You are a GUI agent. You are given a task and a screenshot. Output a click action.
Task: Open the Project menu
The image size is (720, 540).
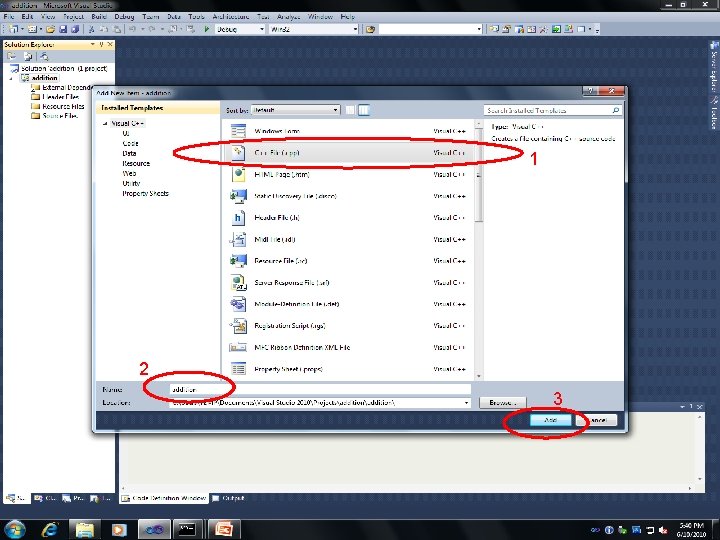coord(73,17)
